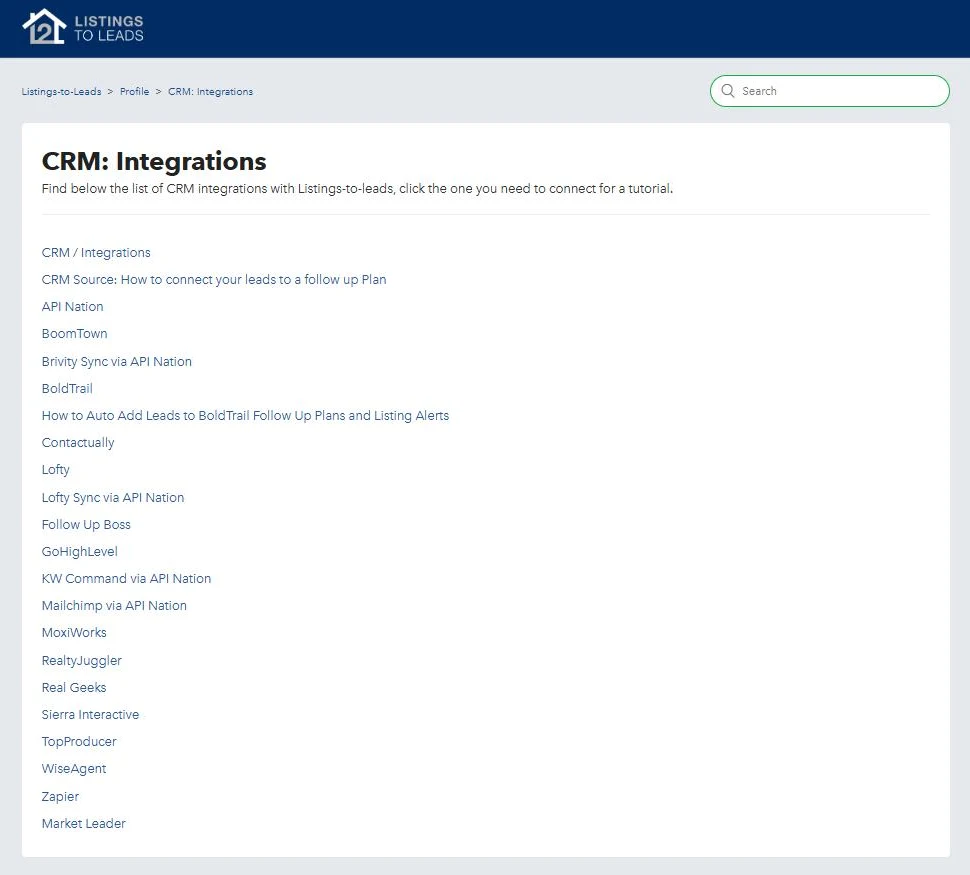This screenshot has width=970, height=875.
Task: Open Brivity Sync via API Nation
Action: tap(116, 361)
